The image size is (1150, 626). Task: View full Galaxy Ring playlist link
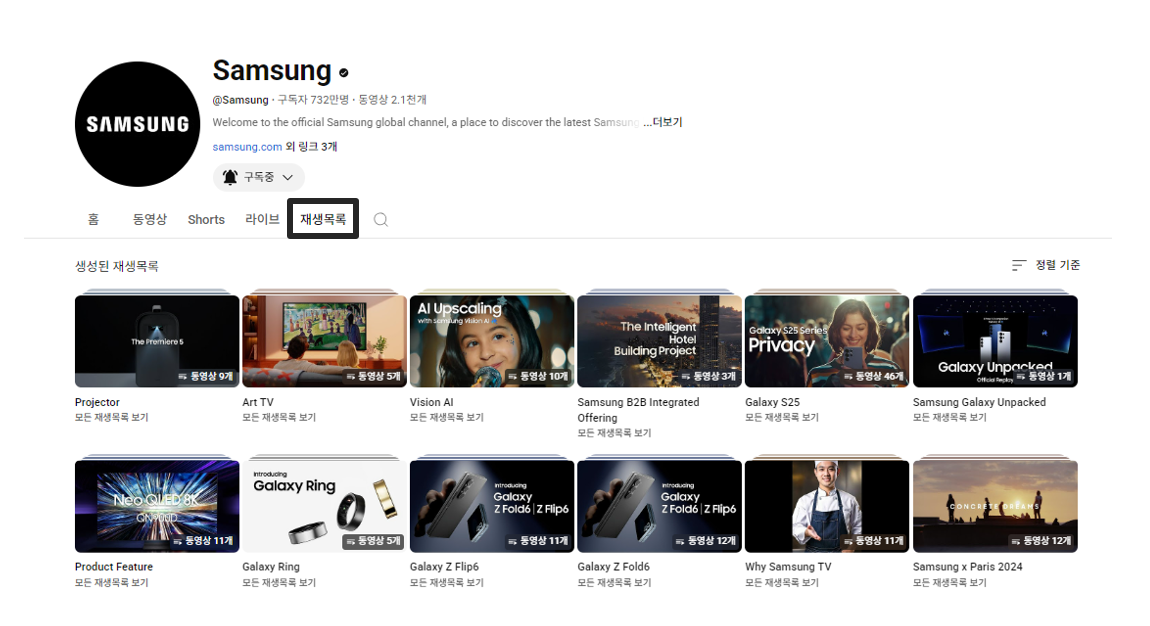click(279, 583)
